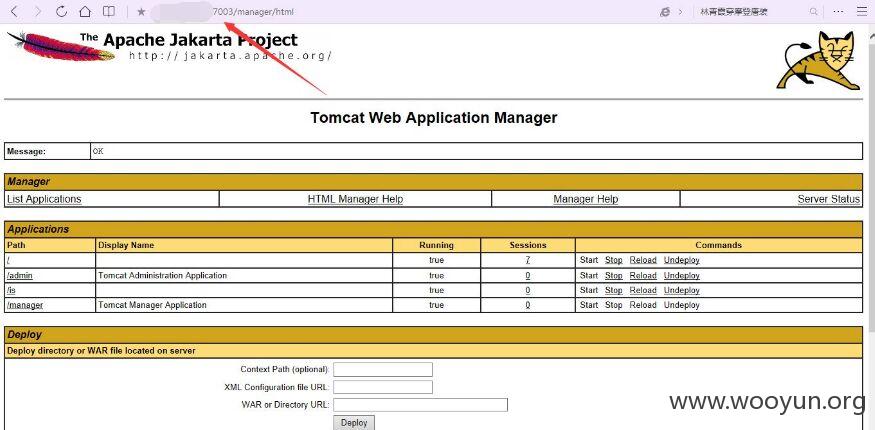Open the List Applications link
Image resolution: width=875 pixels, height=430 pixels.
coord(44,199)
